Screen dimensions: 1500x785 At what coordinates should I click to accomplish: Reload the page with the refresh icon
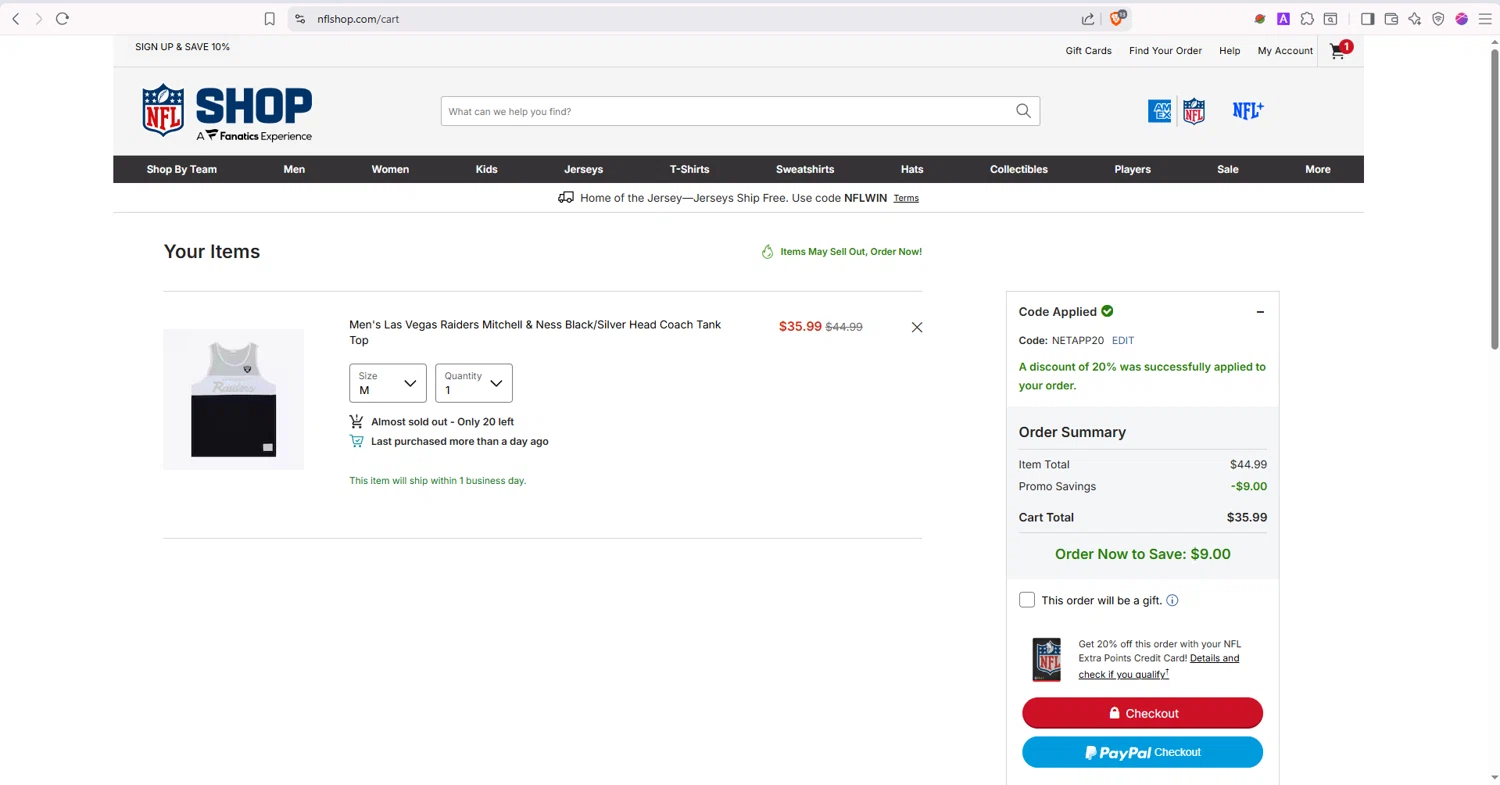coord(62,19)
